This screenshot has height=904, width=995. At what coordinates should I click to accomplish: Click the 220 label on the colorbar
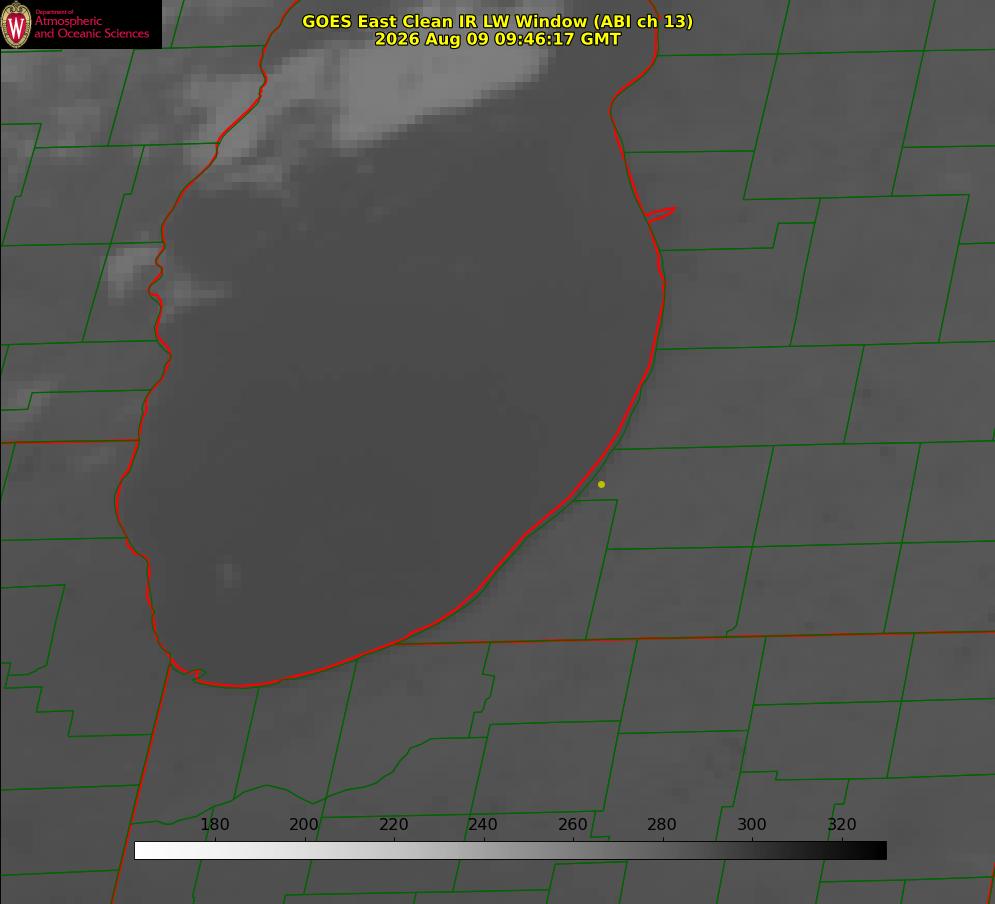click(x=393, y=825)
